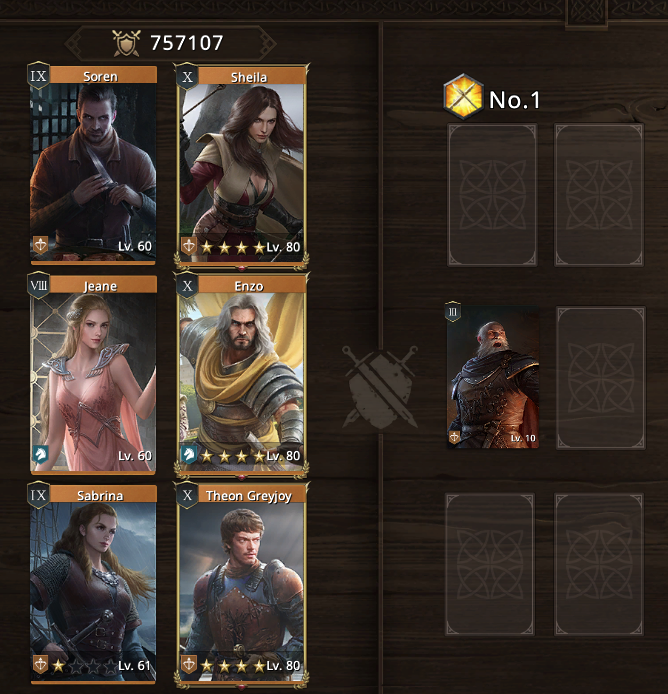Select the Sheila hero portrait

[242, 166]
